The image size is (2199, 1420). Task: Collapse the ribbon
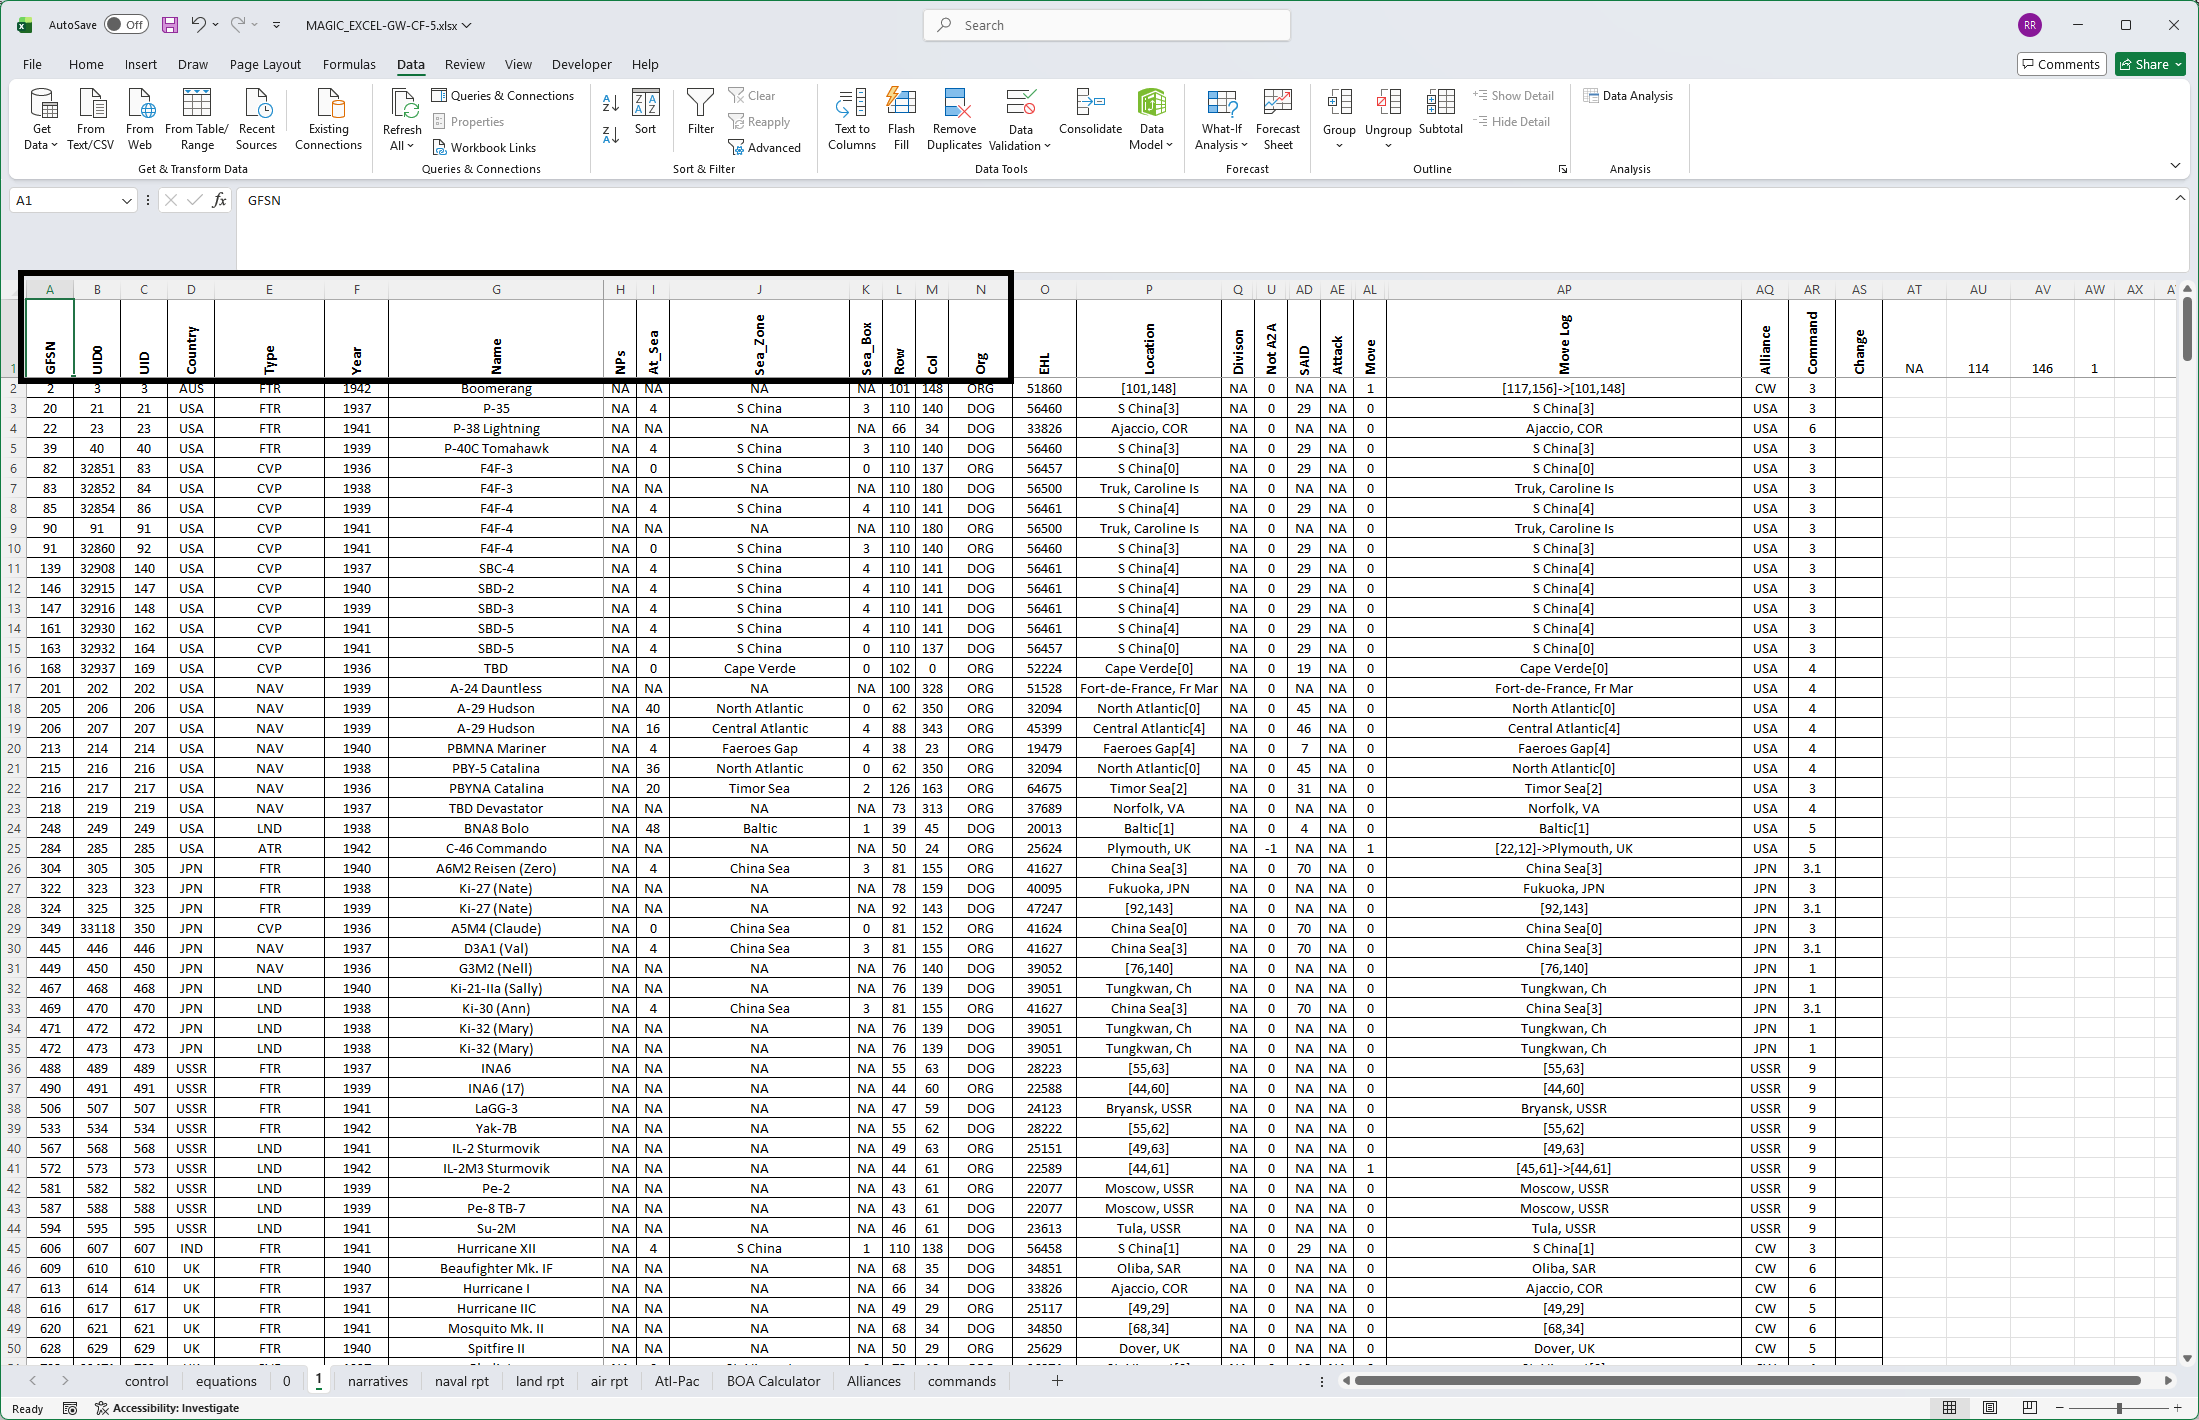[2175, 166]
